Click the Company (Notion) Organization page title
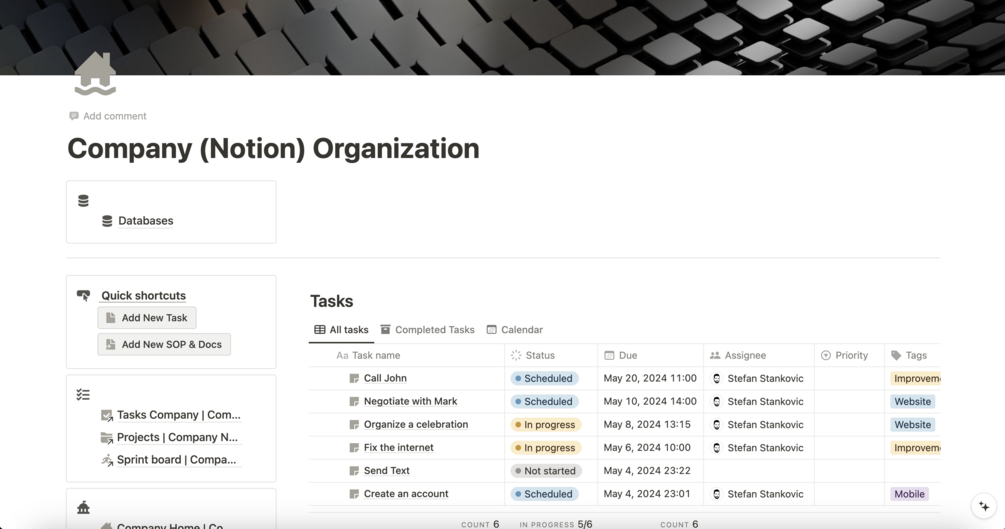 [x=273, y=149]
